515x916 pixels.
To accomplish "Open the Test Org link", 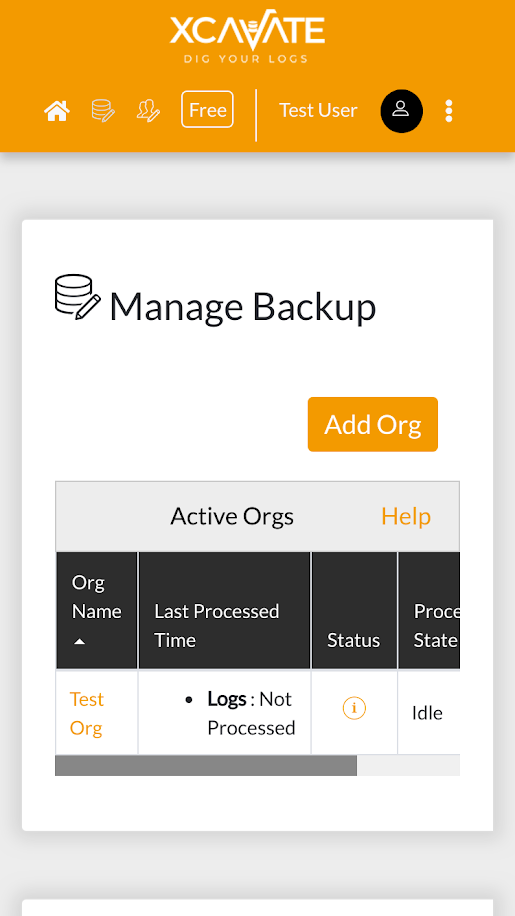I will pos(86,713).
